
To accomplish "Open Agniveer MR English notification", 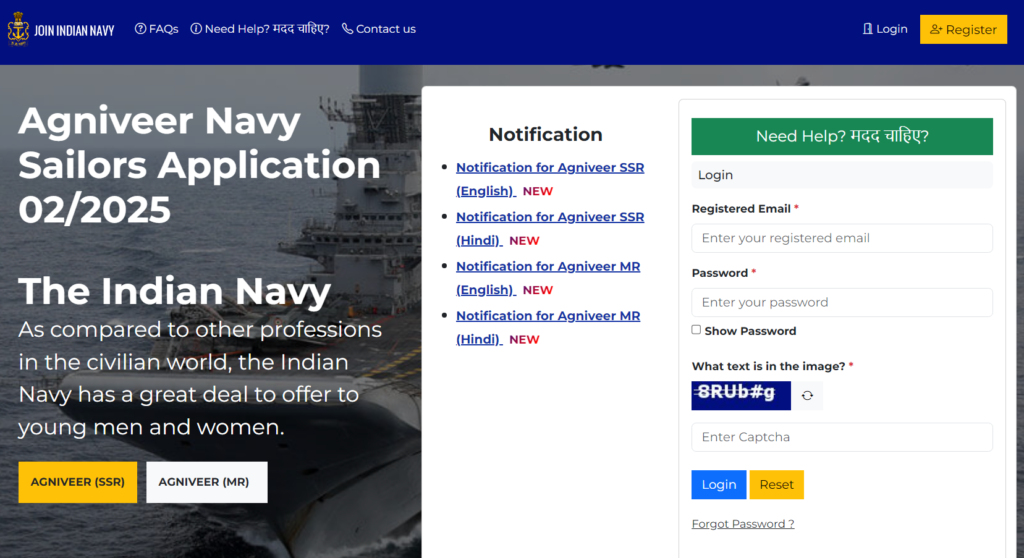I will (548, 278).
